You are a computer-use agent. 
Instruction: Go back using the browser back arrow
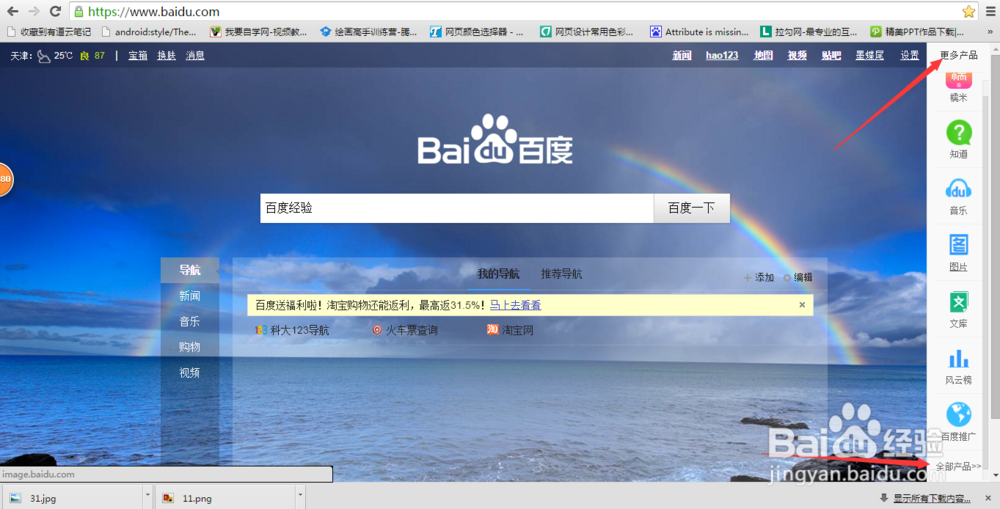pos(12,11)
